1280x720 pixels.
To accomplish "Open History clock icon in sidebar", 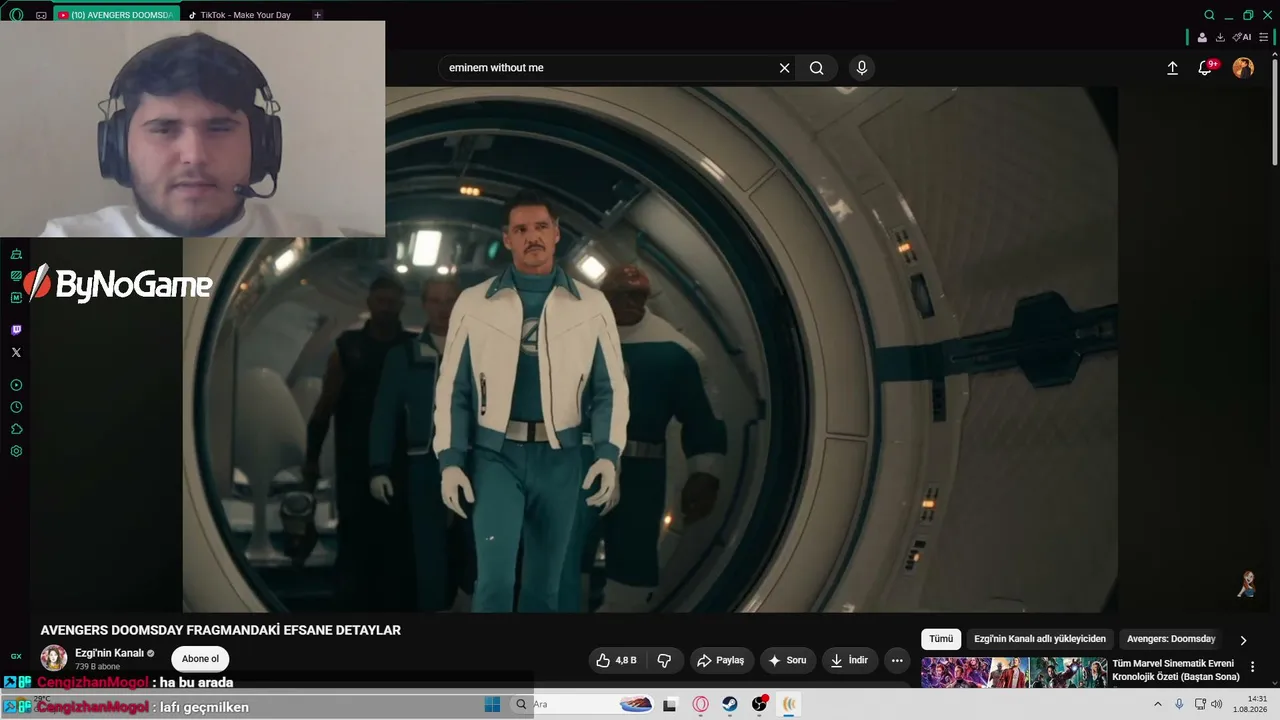I will [16, 407].
